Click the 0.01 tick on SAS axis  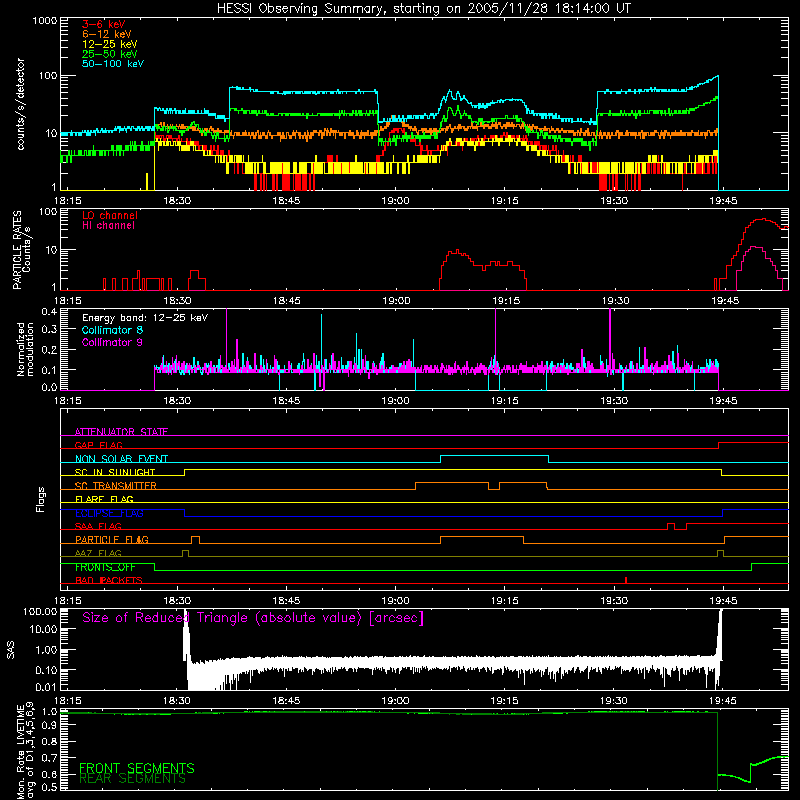coord(45,687)
